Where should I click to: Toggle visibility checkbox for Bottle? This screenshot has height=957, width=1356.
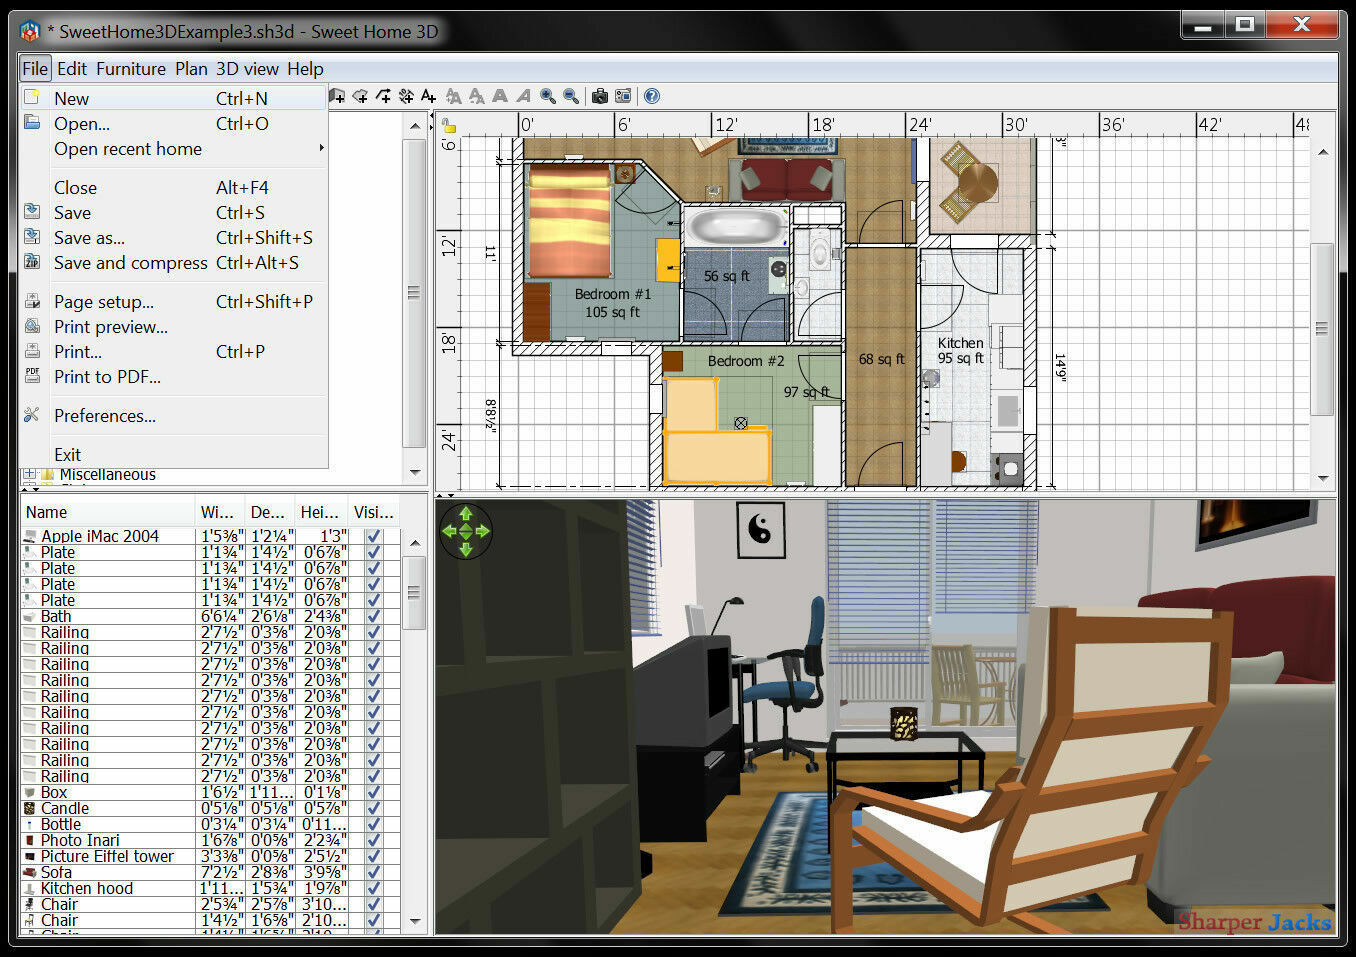374,824
